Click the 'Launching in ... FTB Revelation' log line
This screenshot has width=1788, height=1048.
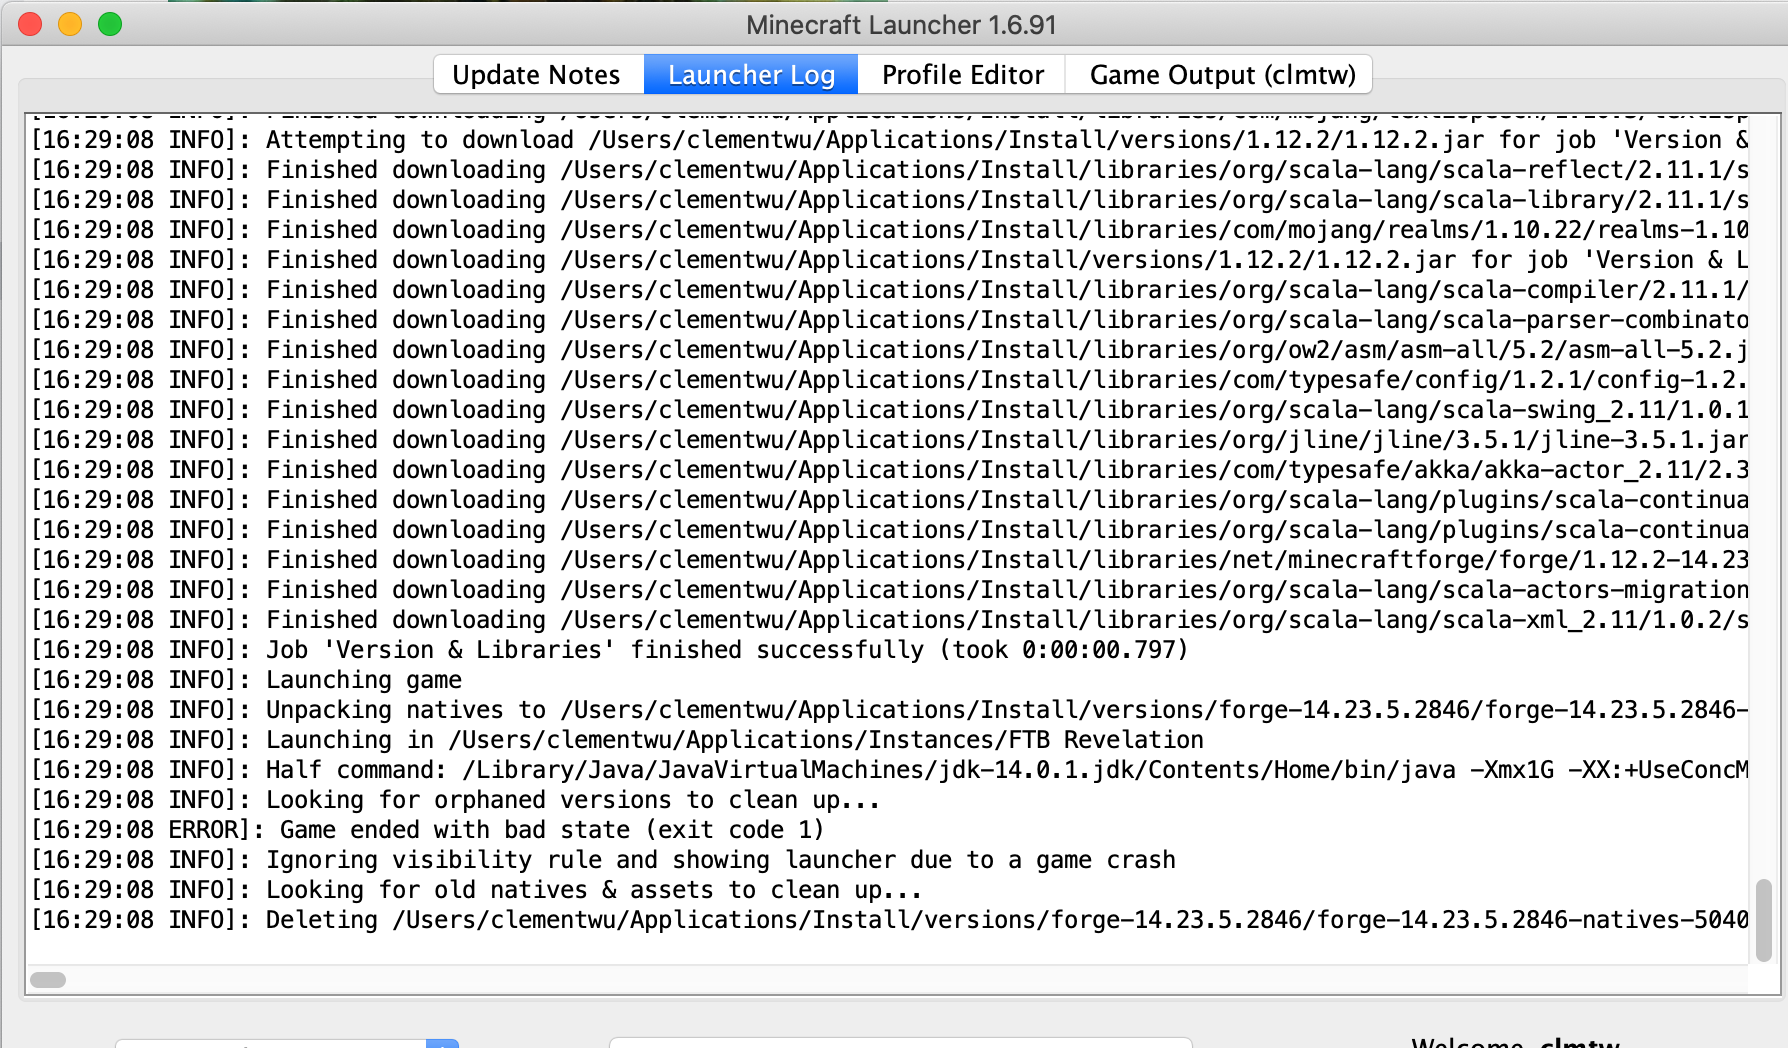coord(617,740)
